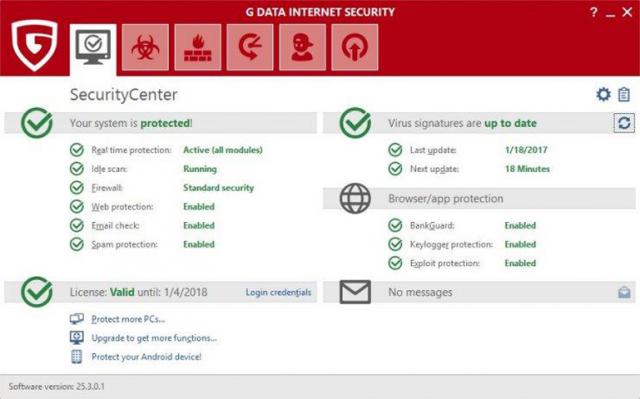Click Keylogger protection label
The image size is (640, 399).
tap(451, 244)
